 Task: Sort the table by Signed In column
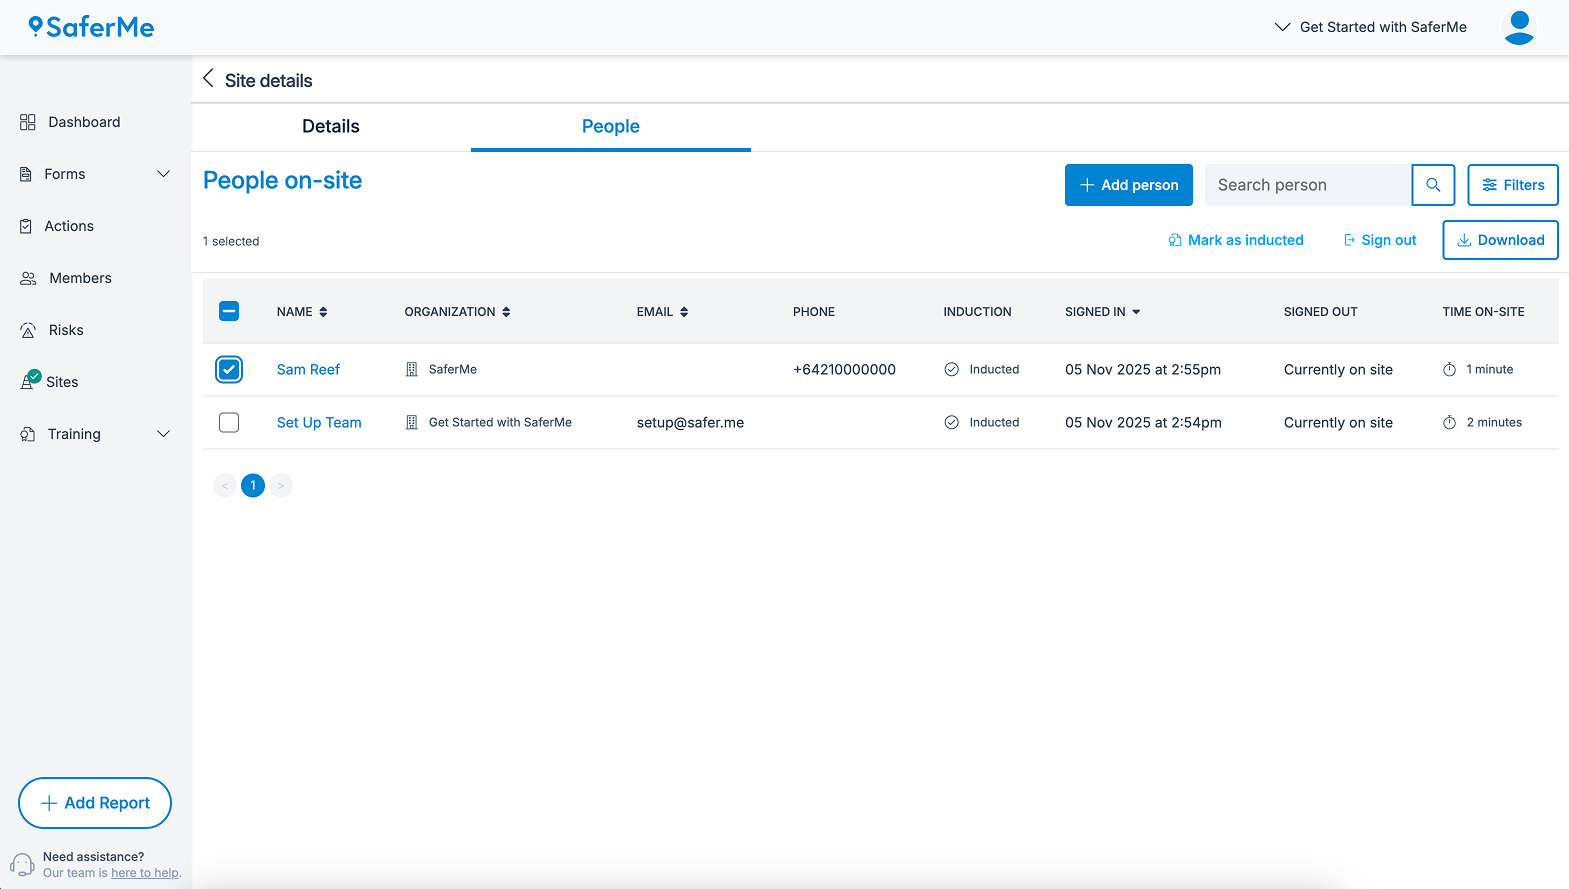[1102, 312]
